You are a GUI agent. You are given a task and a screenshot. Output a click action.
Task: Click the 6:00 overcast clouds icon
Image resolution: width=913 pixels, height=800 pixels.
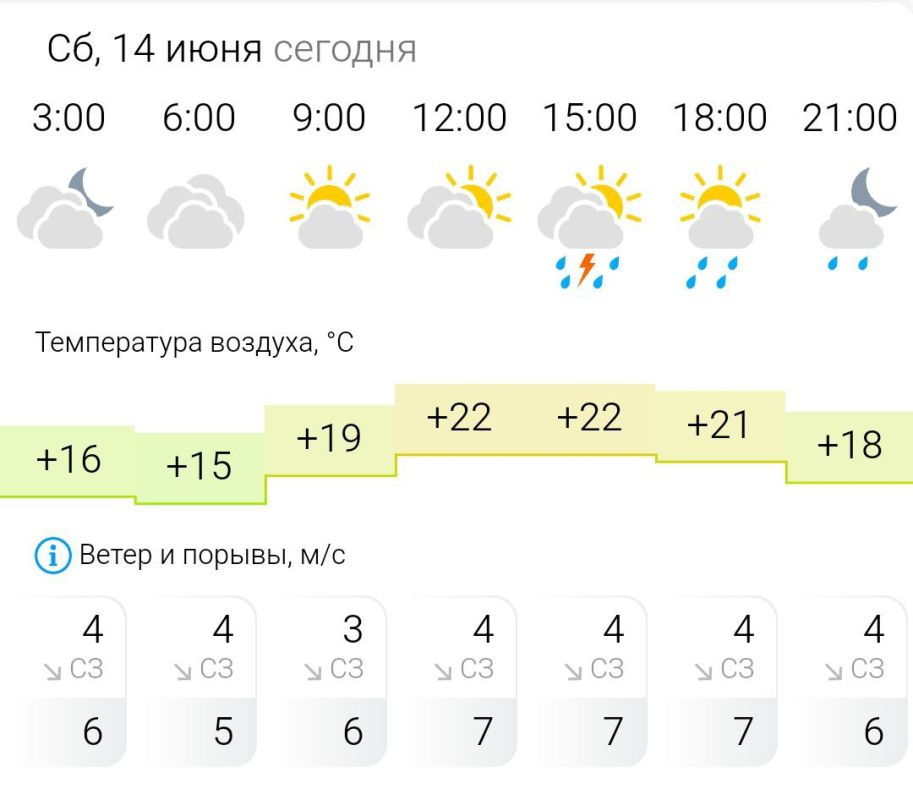click(196, 211)
